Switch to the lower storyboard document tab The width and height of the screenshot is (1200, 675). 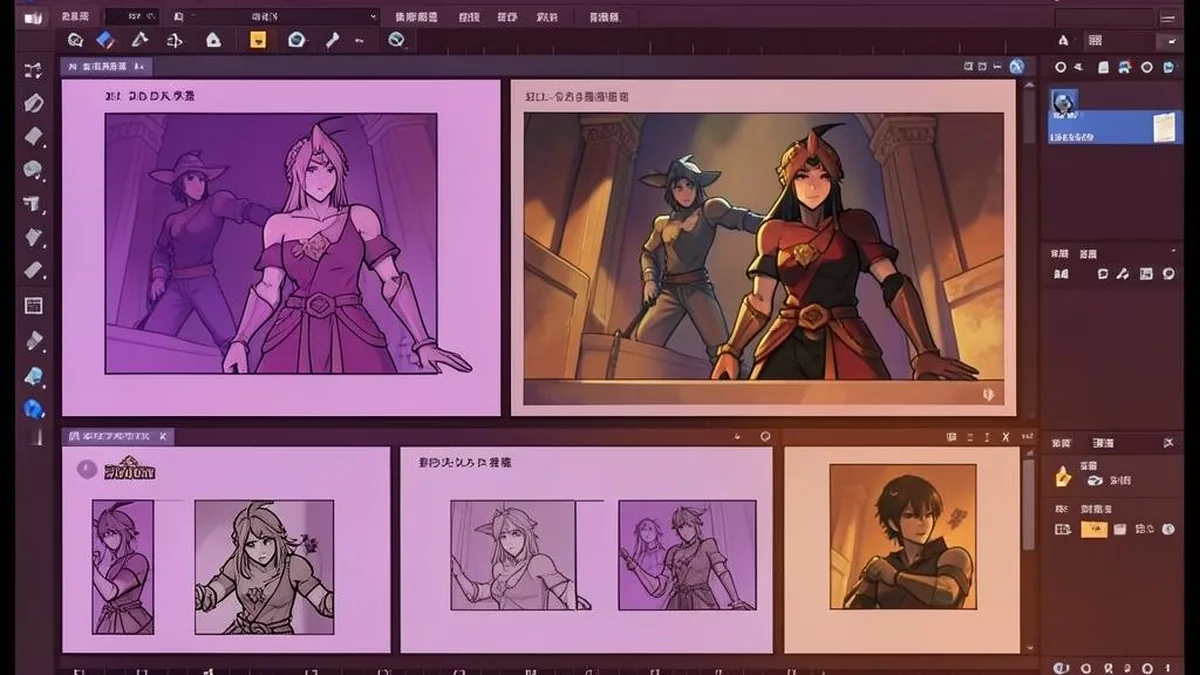click(x=118, y=436)
